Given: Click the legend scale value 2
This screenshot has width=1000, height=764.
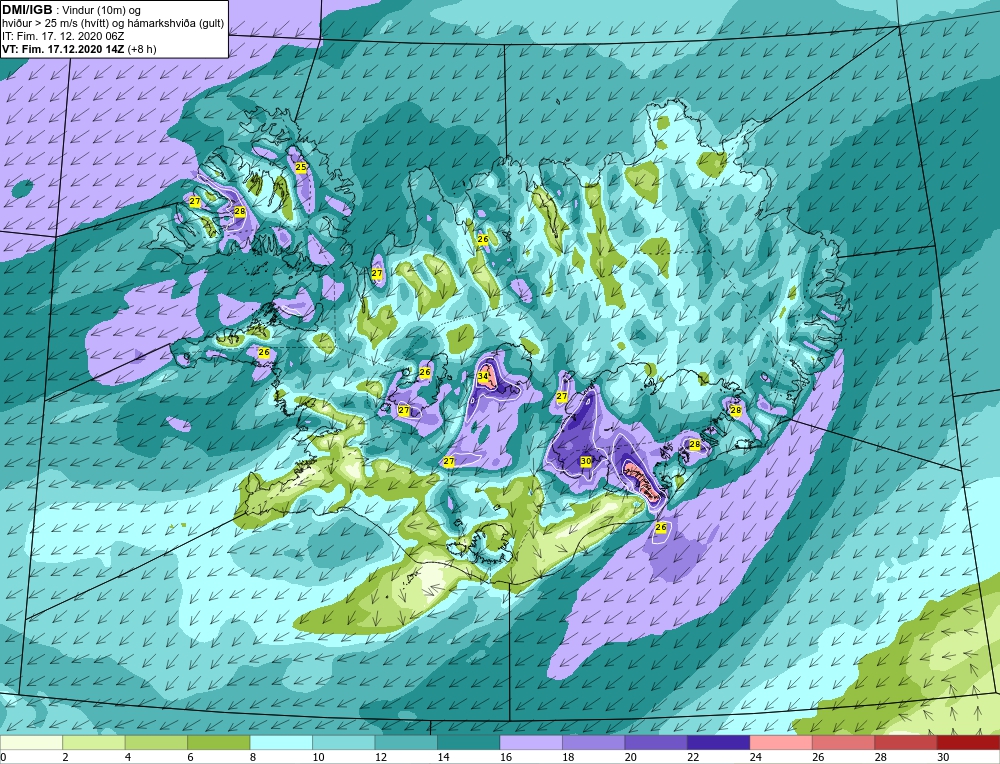Looking at the screenshot, I should point(65,757).
